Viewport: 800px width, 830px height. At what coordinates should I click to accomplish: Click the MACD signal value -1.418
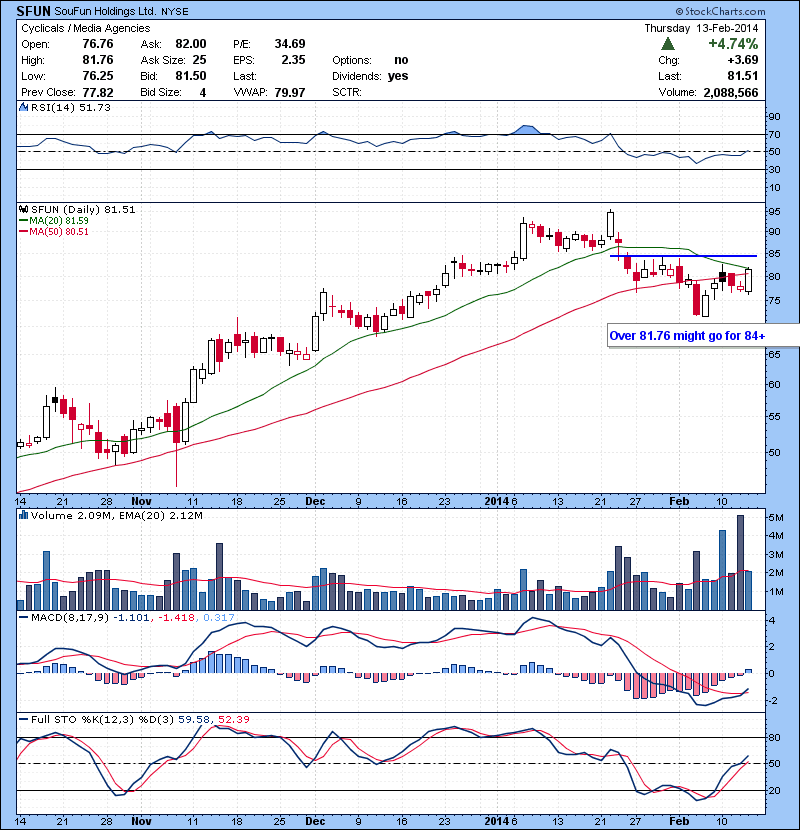pos(176,617)
